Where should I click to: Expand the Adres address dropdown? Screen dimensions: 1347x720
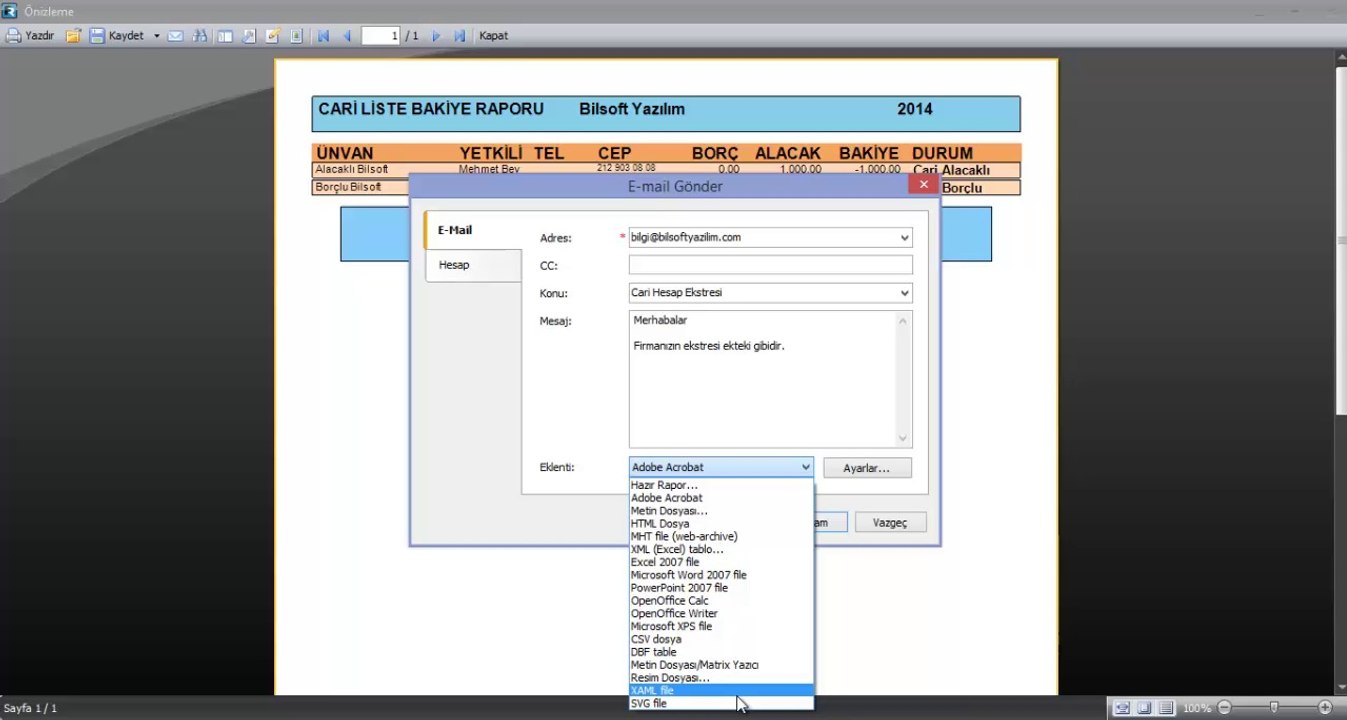pyautogui.click(x=904, y=238)
